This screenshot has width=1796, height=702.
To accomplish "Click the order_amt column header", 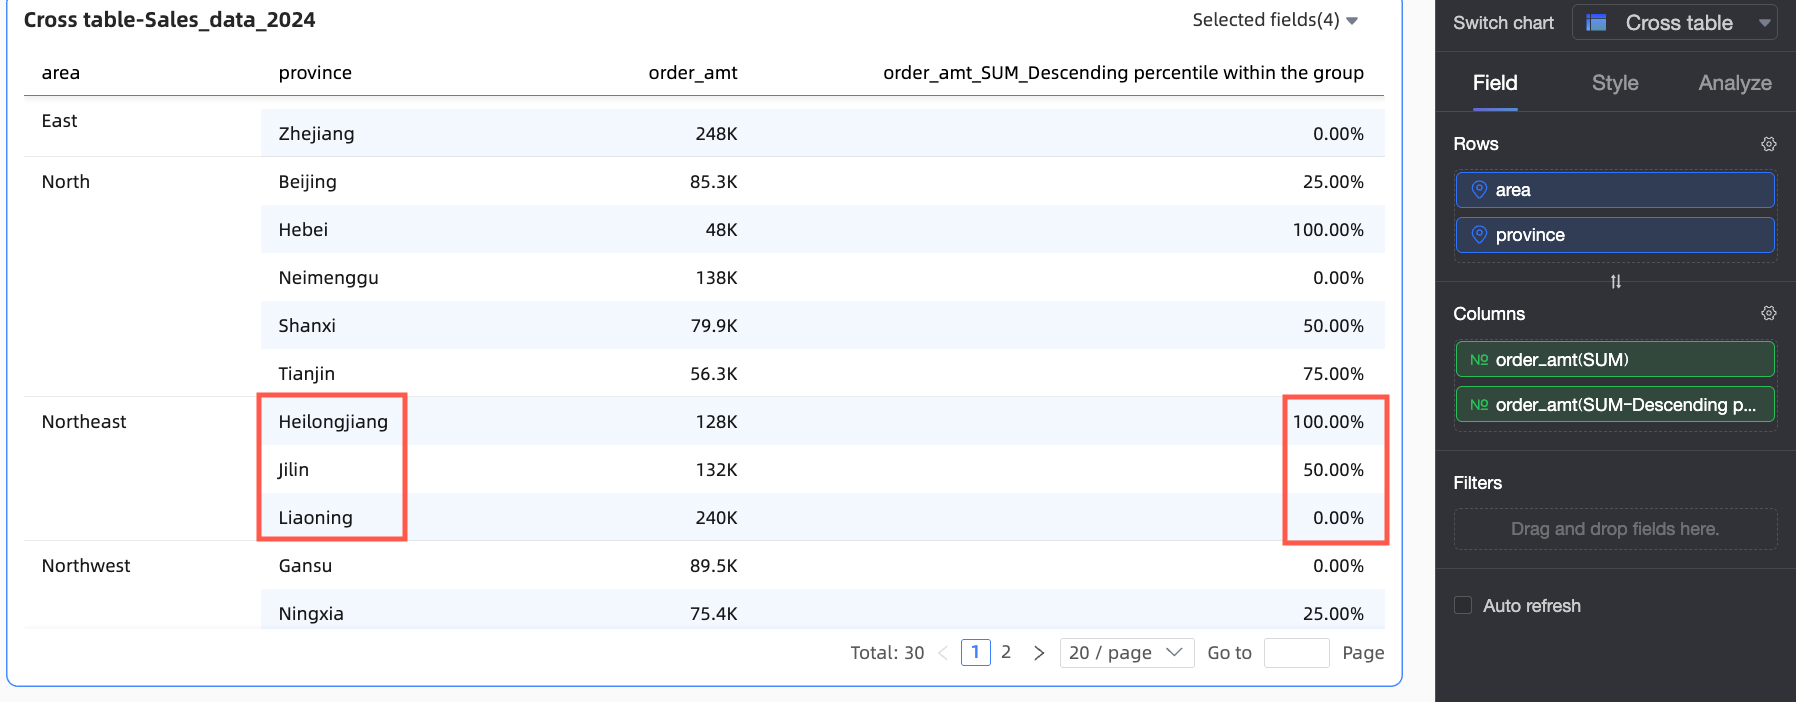I will tap(693, 73).
